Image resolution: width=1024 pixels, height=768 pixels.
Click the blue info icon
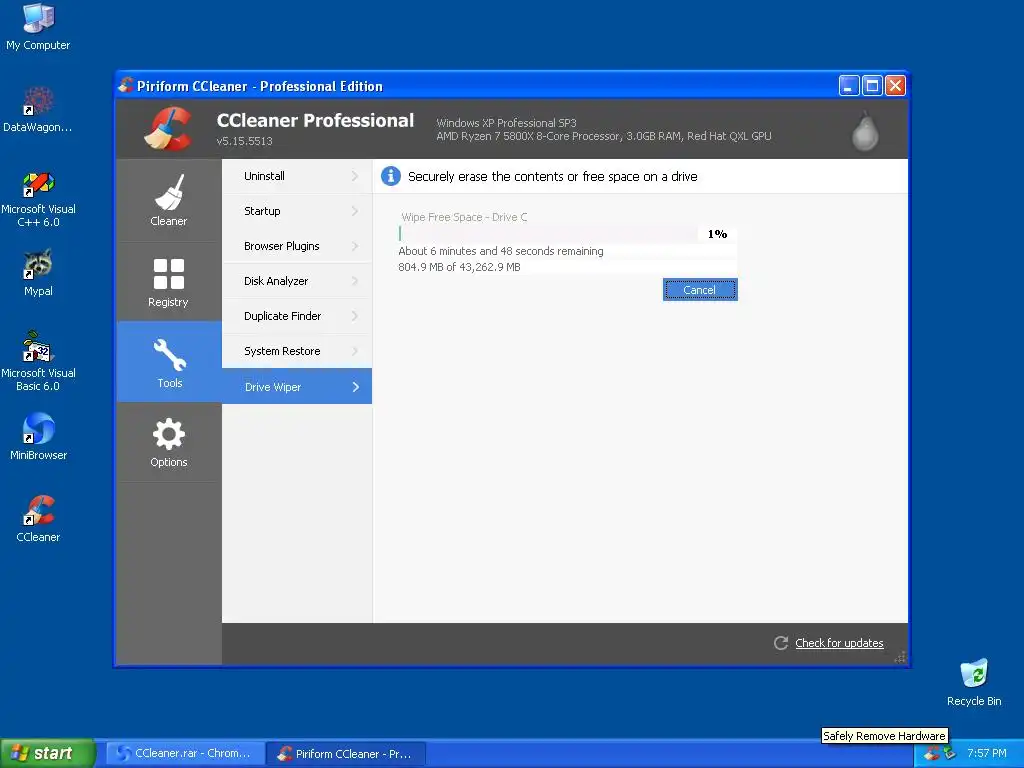[391, 176]
